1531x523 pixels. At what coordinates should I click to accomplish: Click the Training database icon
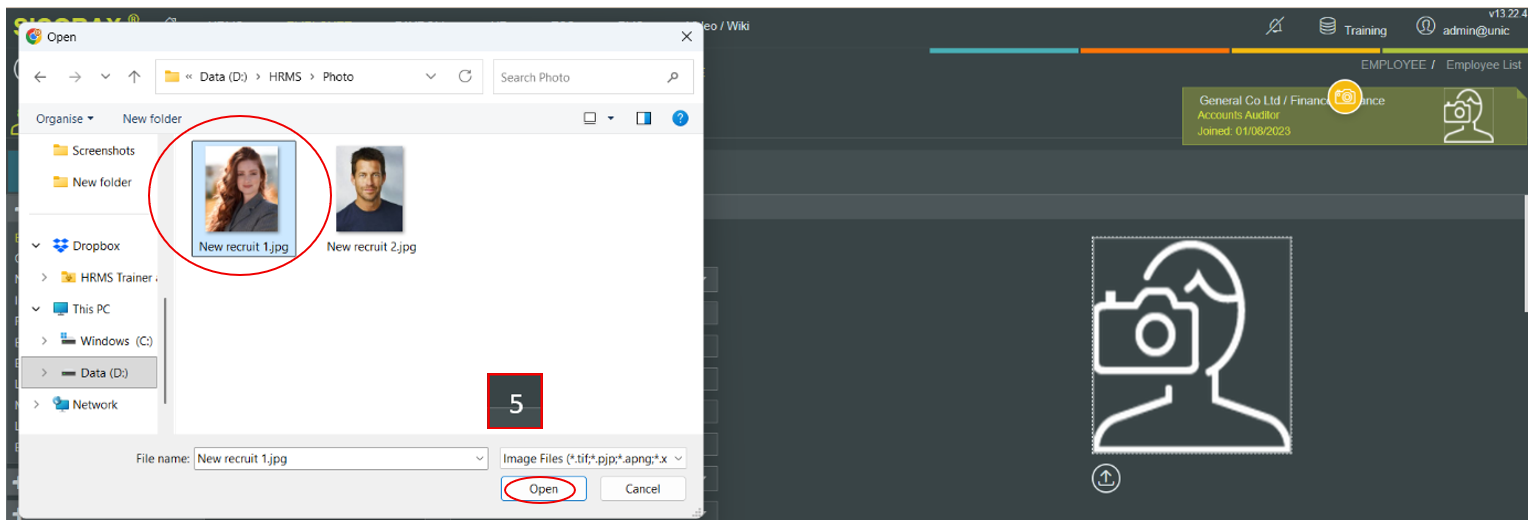[x=1328, y=27]
